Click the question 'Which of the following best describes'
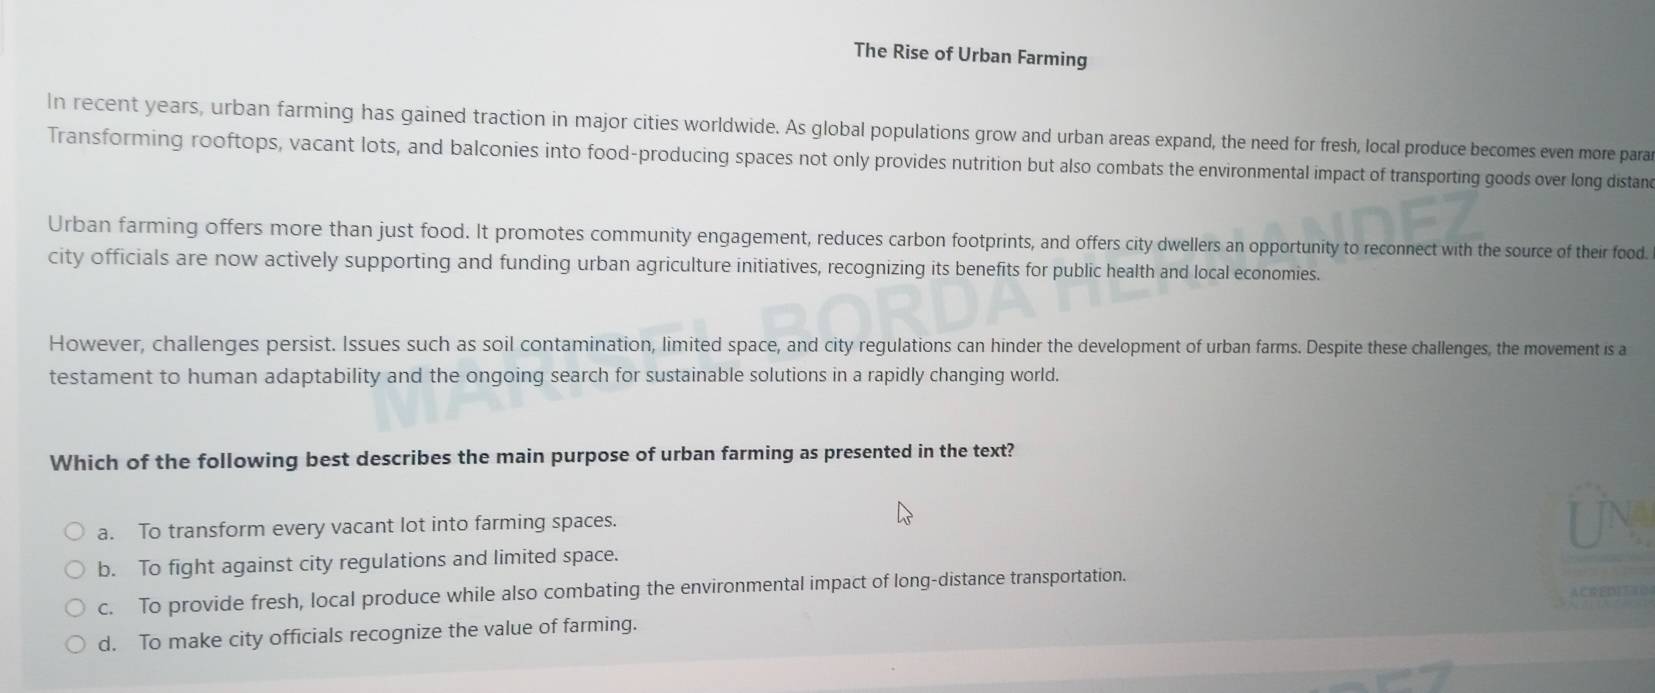The image size is (1655, 693). [x=531, y=456]
